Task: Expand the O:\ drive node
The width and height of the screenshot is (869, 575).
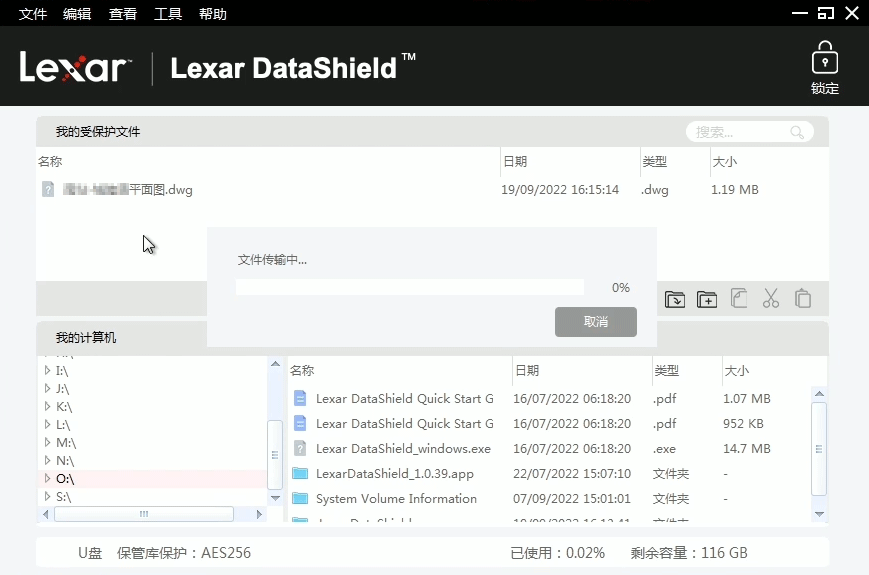Action: (47, 478)
